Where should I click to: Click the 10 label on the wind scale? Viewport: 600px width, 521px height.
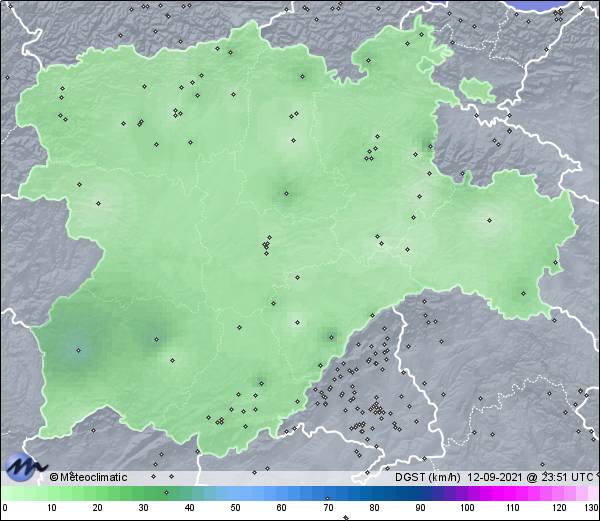[52, 508]
